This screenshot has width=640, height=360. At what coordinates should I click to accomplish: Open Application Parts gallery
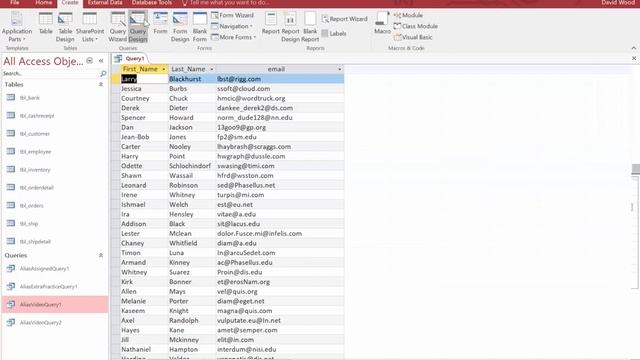tap(17, 27)
